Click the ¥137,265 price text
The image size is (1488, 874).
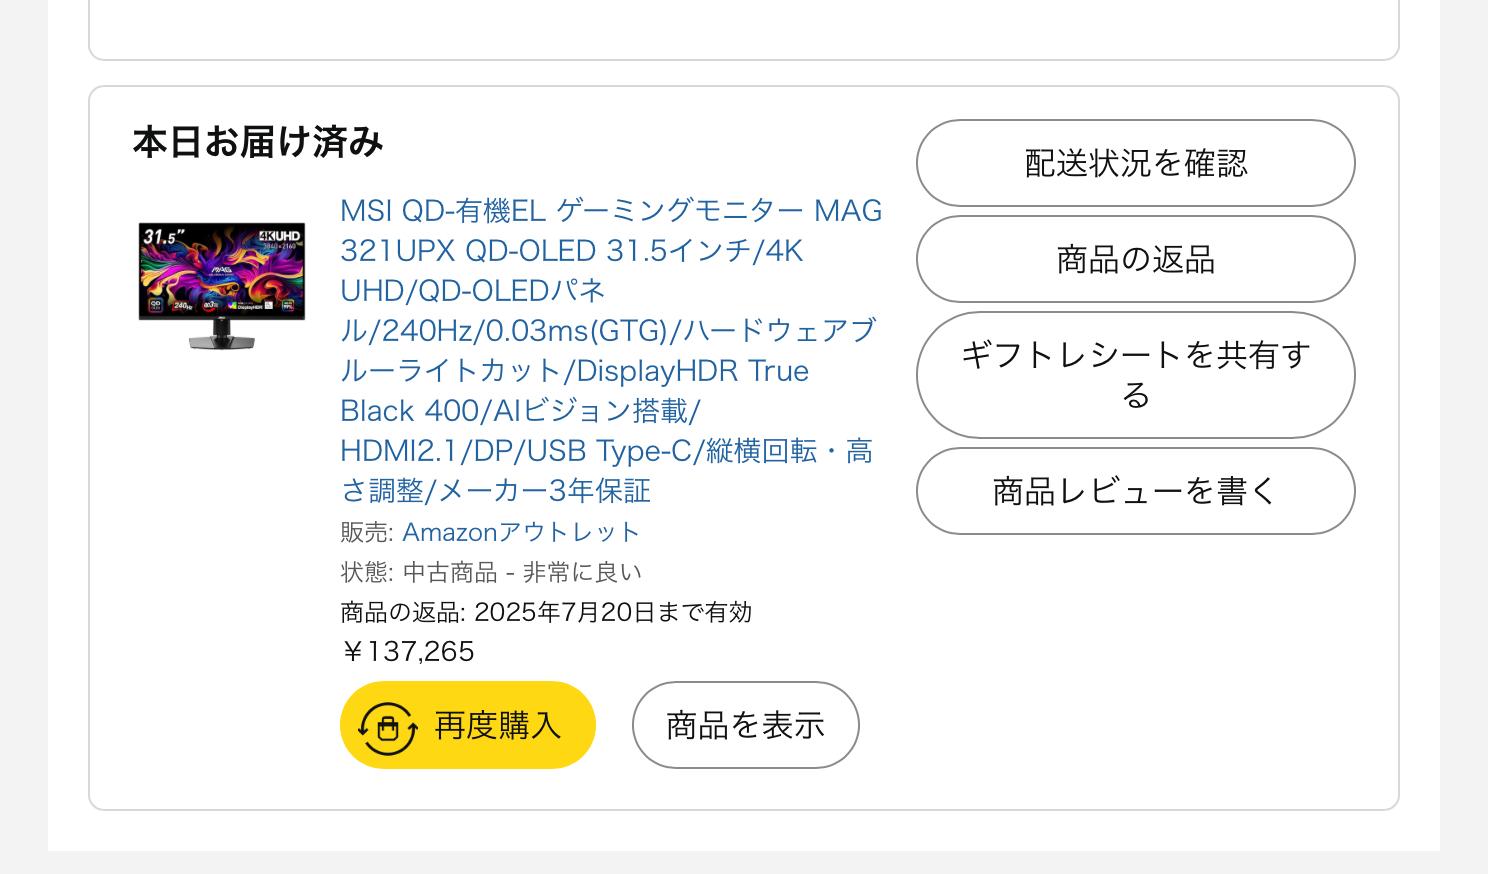pyautogui.click(x=408, y=652)
